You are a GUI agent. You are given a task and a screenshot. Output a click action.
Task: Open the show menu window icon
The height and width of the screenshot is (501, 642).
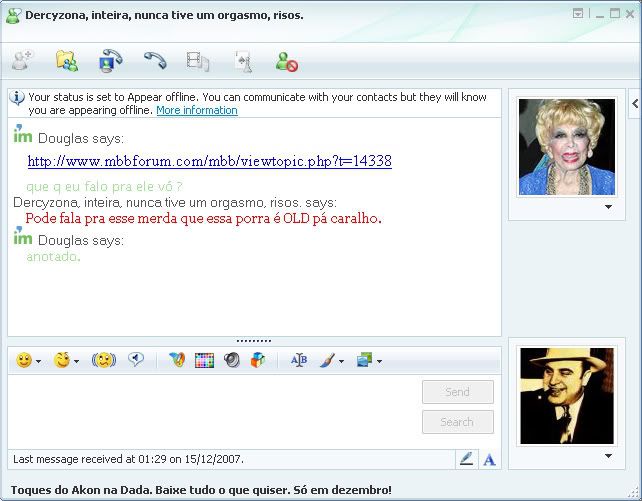[x=578, y=14]
